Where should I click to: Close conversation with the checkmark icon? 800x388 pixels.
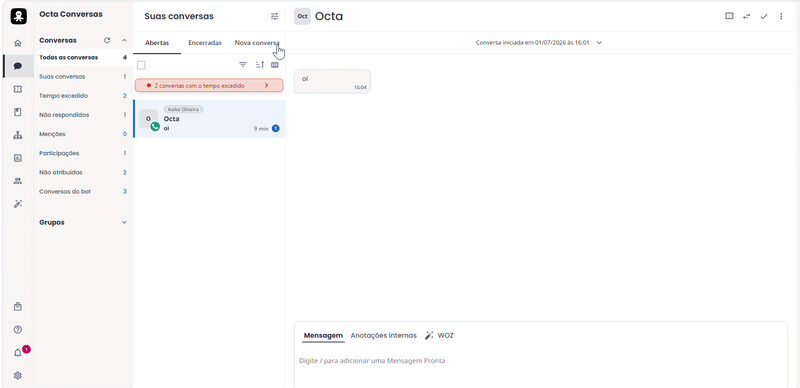(x=764, y=16)
